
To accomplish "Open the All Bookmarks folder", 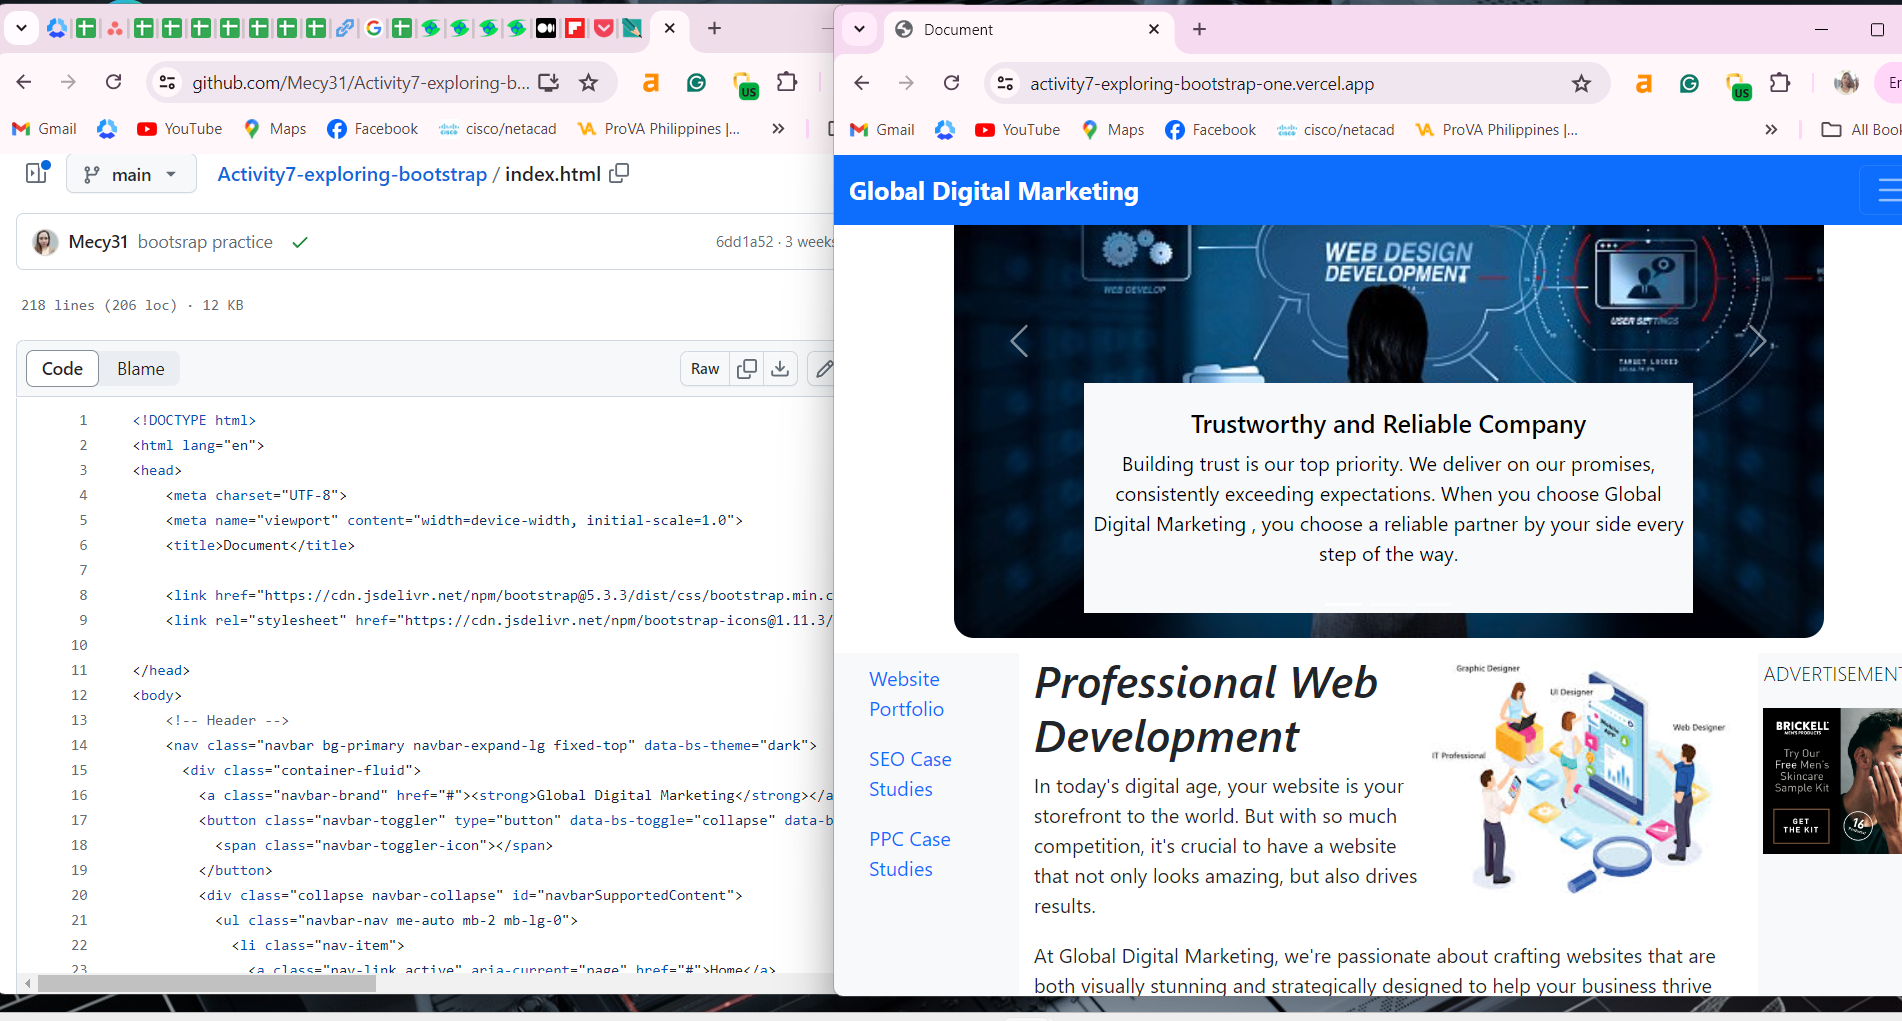I will pyautogui.click(x=1861, y=130).
